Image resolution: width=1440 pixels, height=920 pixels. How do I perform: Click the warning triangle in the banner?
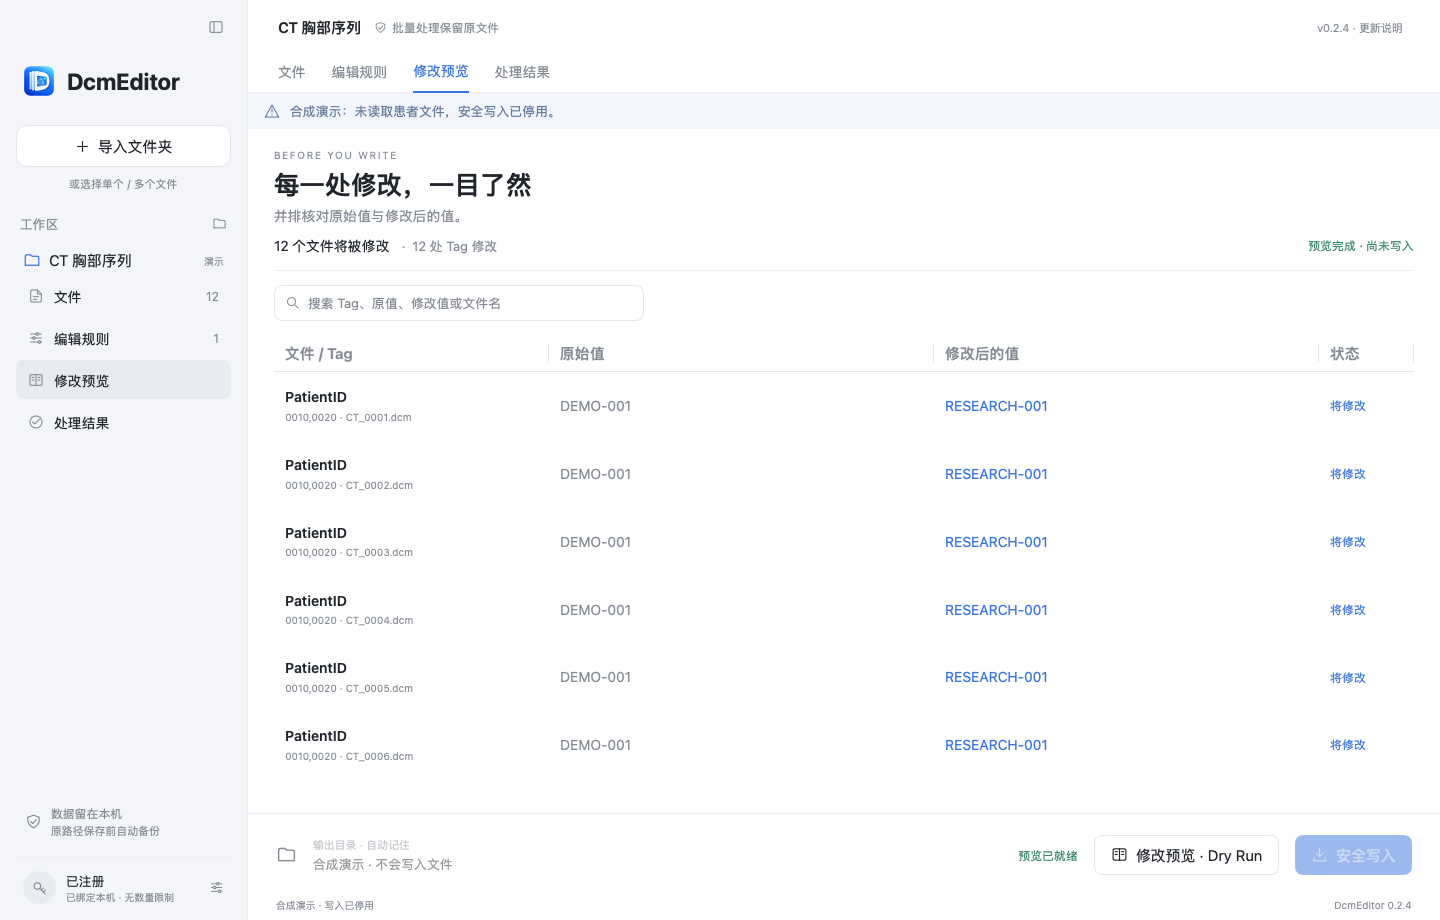[272, 112]
